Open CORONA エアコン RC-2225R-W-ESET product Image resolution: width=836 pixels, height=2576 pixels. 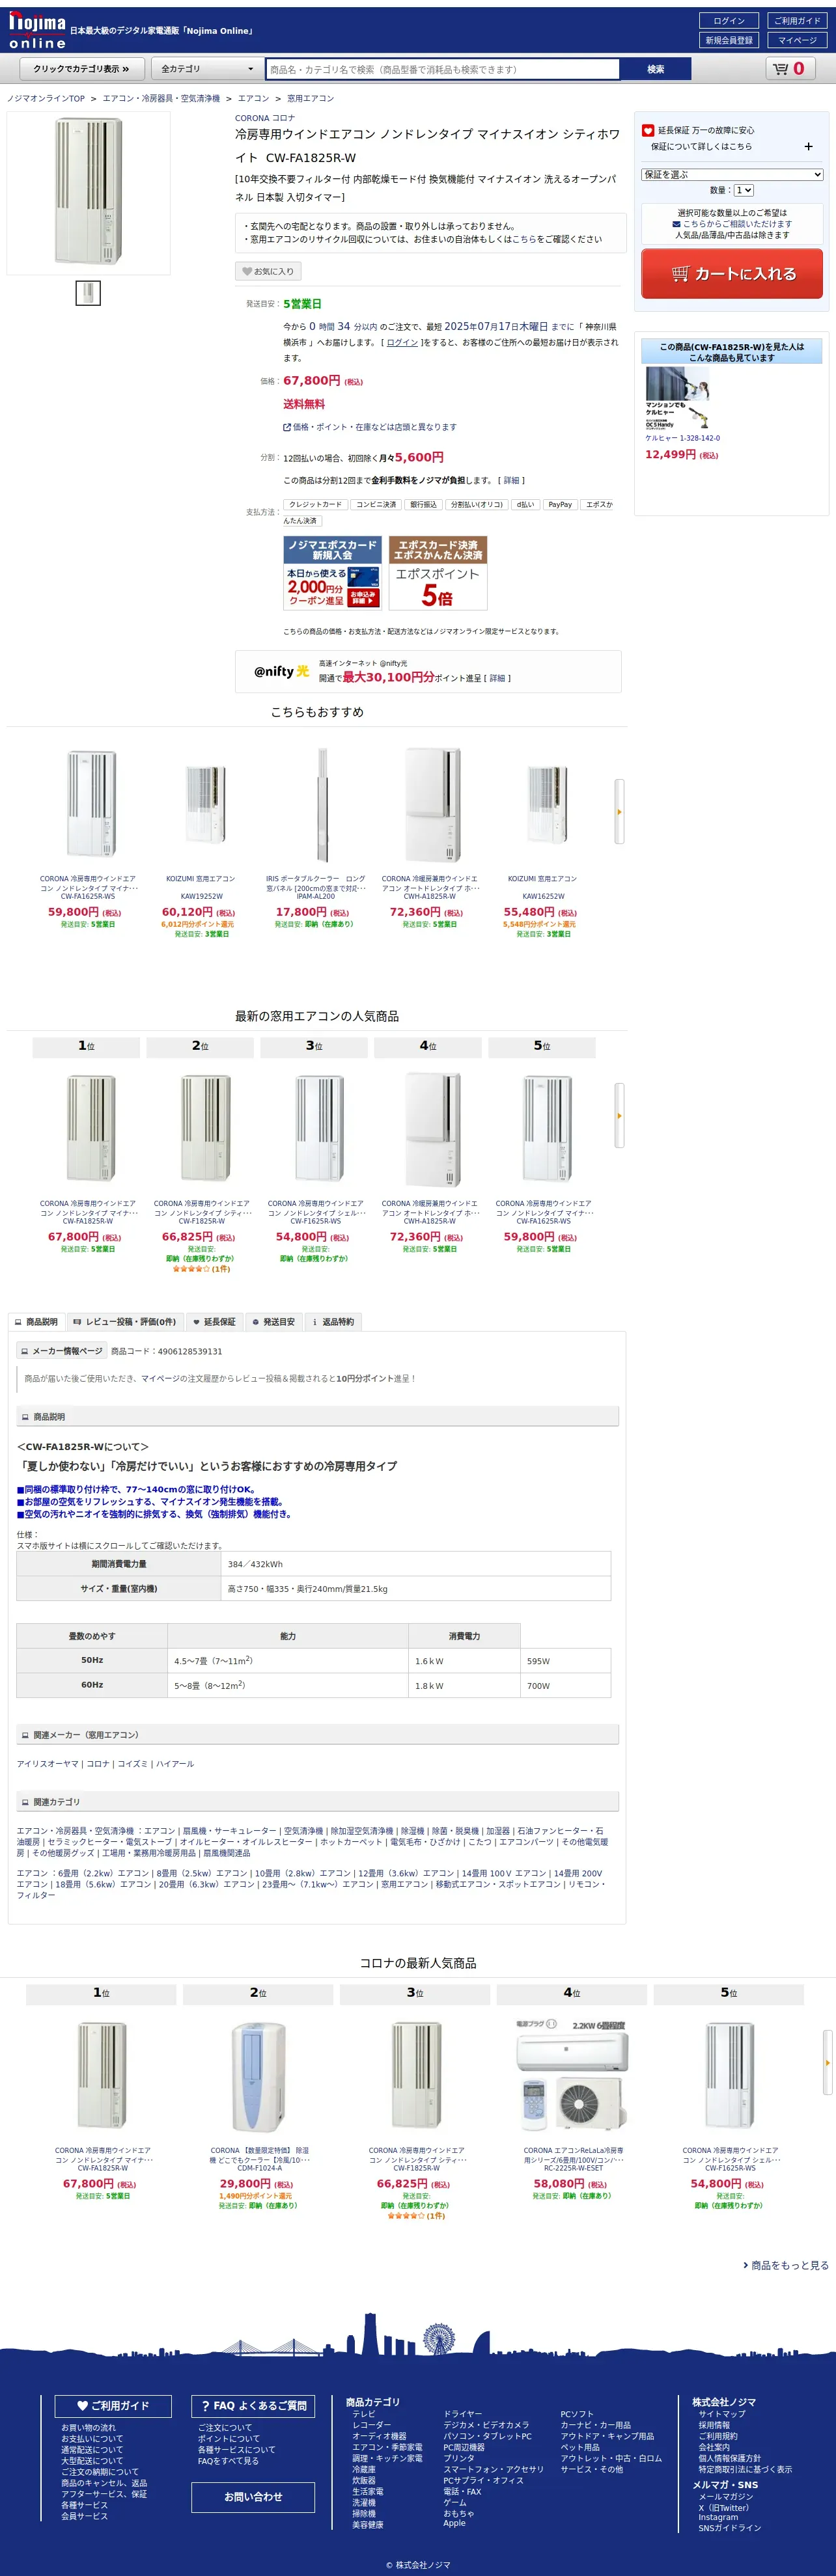point(573,2077)
